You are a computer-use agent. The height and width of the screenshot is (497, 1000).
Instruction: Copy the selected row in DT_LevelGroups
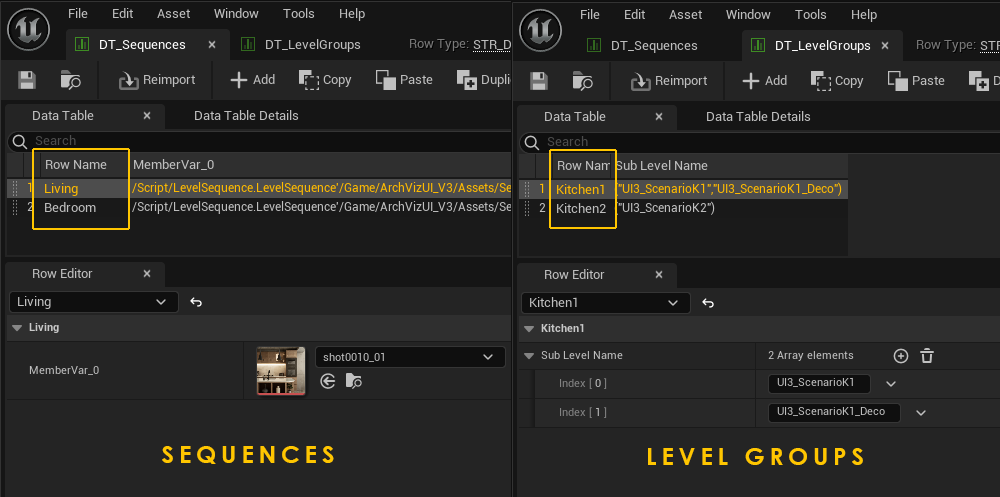837,80
